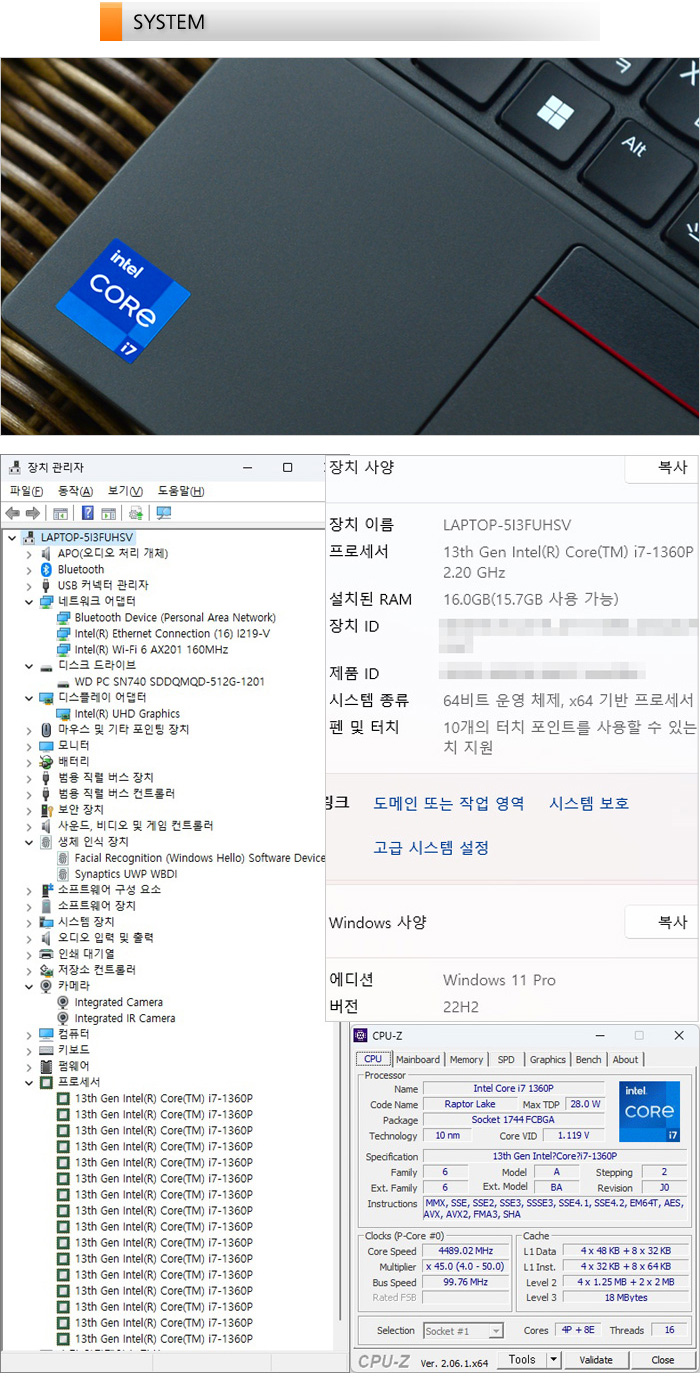Click the 마우스 및 기타 포인팅 장치 icon
The width and height of the screenshot is (700, 1377).
point(46,729)
